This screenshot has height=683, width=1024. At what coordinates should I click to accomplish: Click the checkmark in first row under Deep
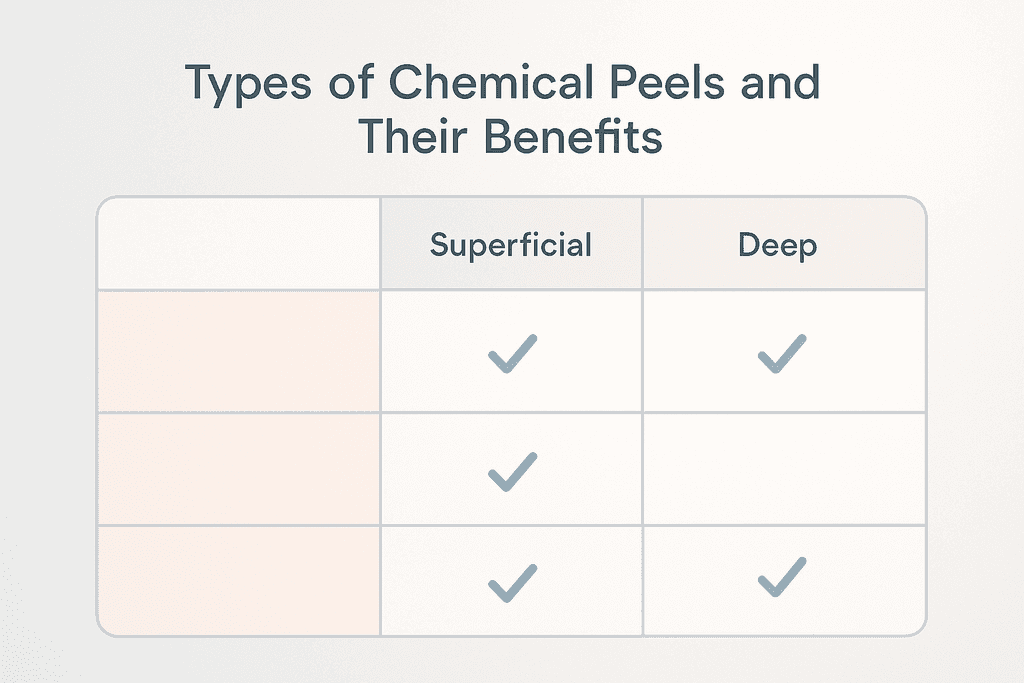(782, 355)
